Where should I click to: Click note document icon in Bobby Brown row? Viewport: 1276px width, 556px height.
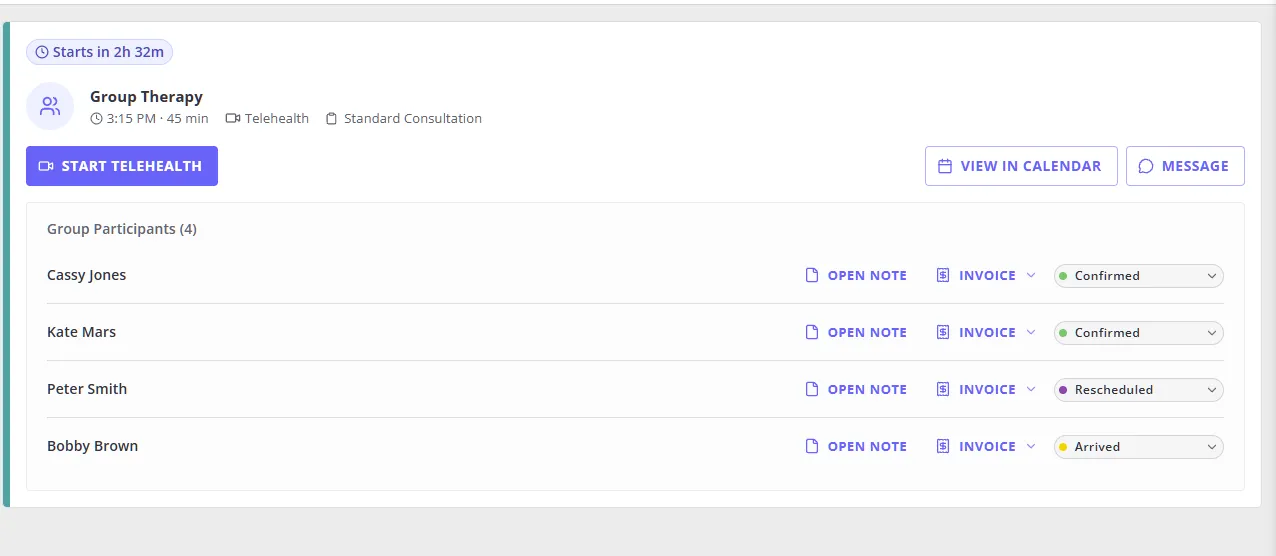click(812, 447)
